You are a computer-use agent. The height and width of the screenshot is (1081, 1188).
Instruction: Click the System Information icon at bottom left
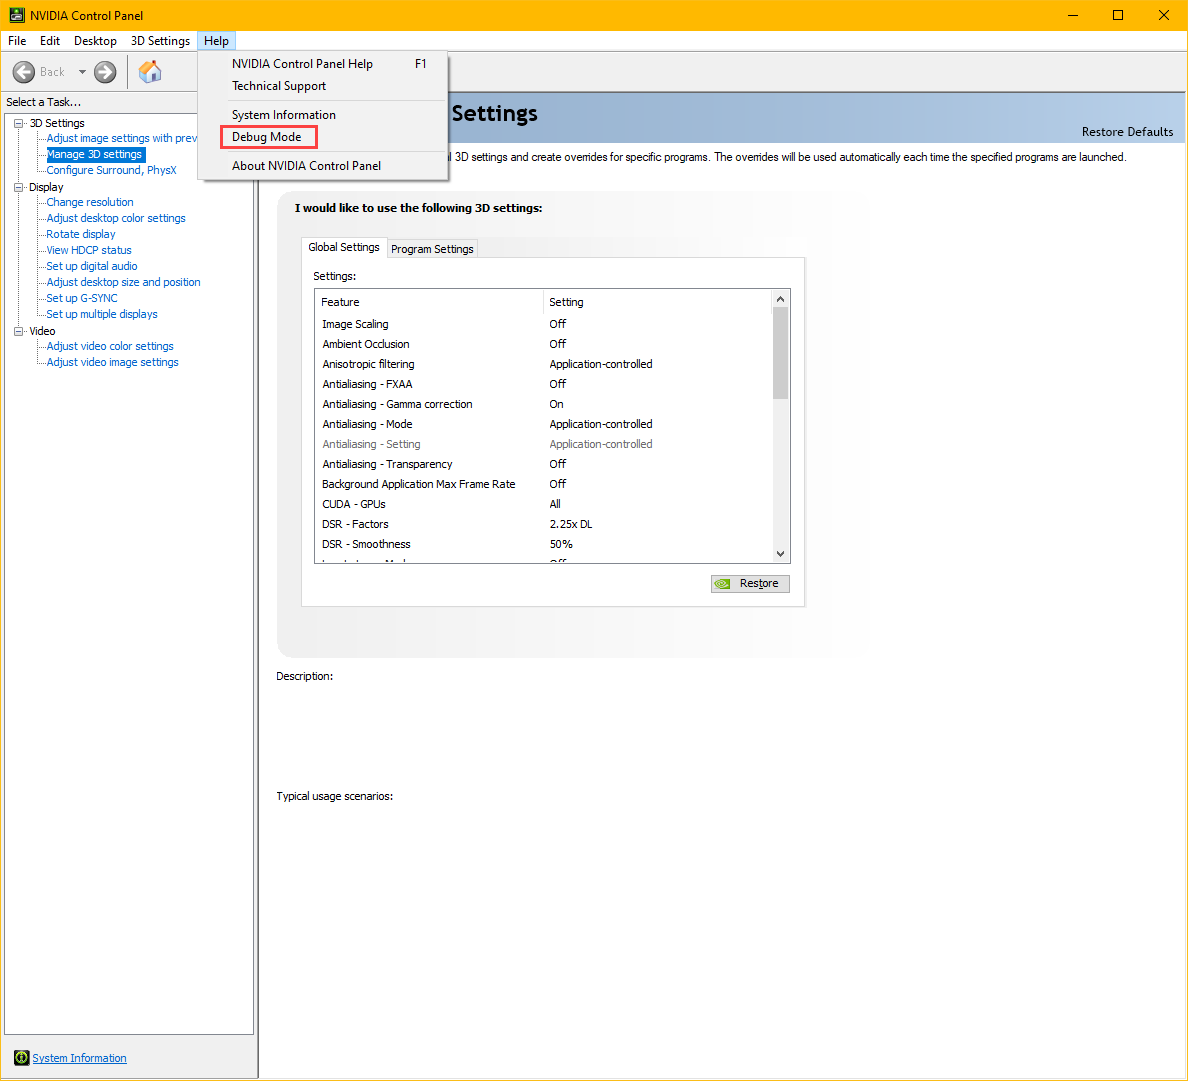(21, 1058)
